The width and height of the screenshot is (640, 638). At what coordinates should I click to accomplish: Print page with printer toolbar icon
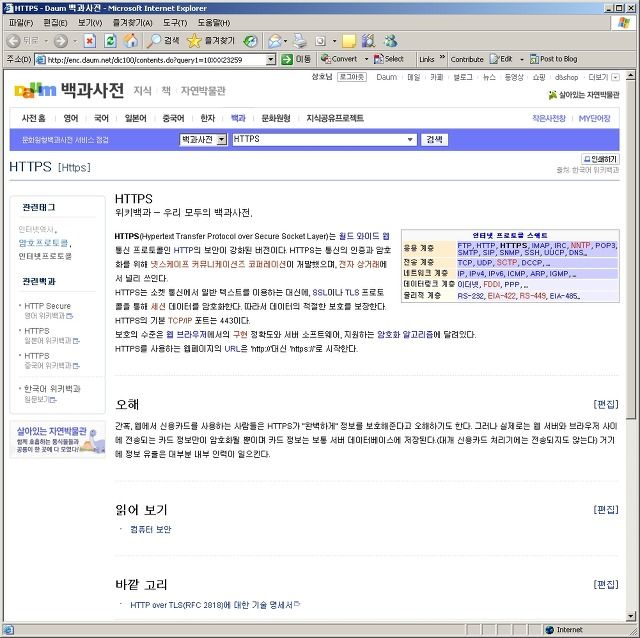[300, 41]
